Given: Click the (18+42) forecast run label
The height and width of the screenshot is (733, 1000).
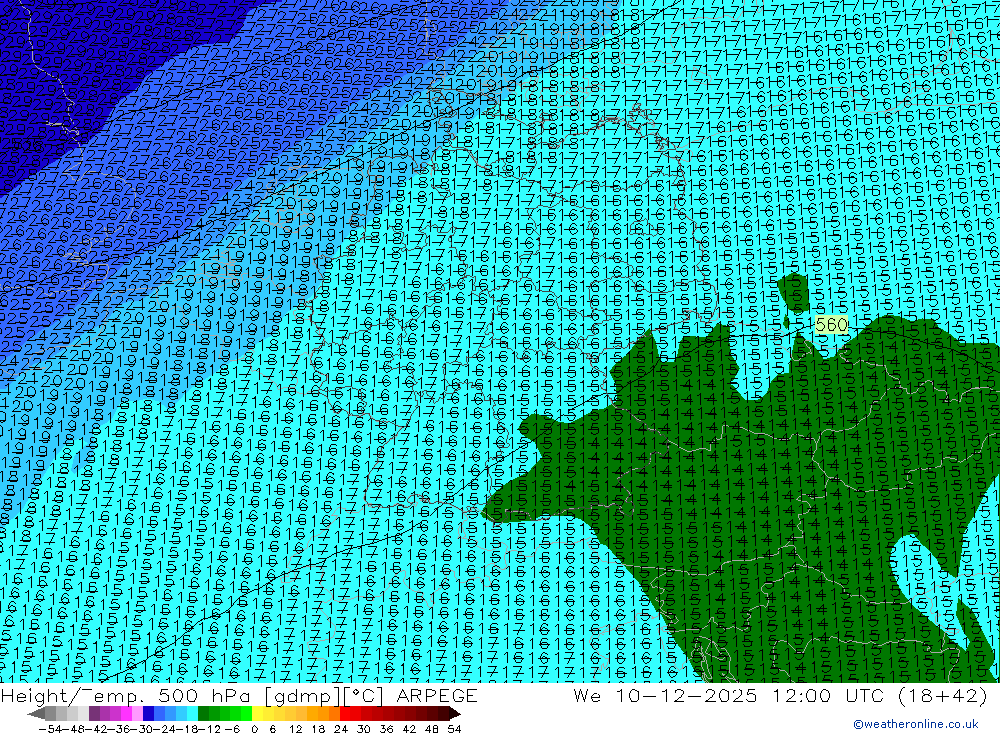Looking at the screenshot, I should (x=943, y=696).
